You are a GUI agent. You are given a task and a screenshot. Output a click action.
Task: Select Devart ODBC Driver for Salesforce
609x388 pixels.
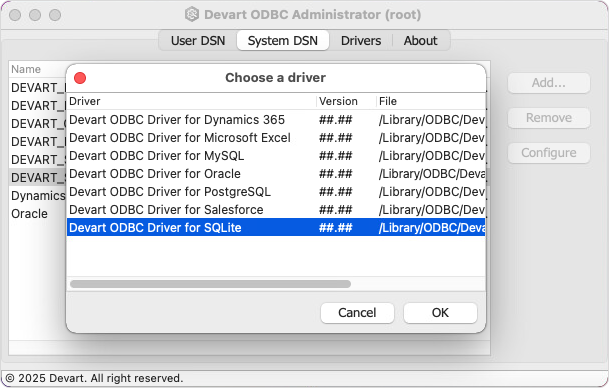276,209
